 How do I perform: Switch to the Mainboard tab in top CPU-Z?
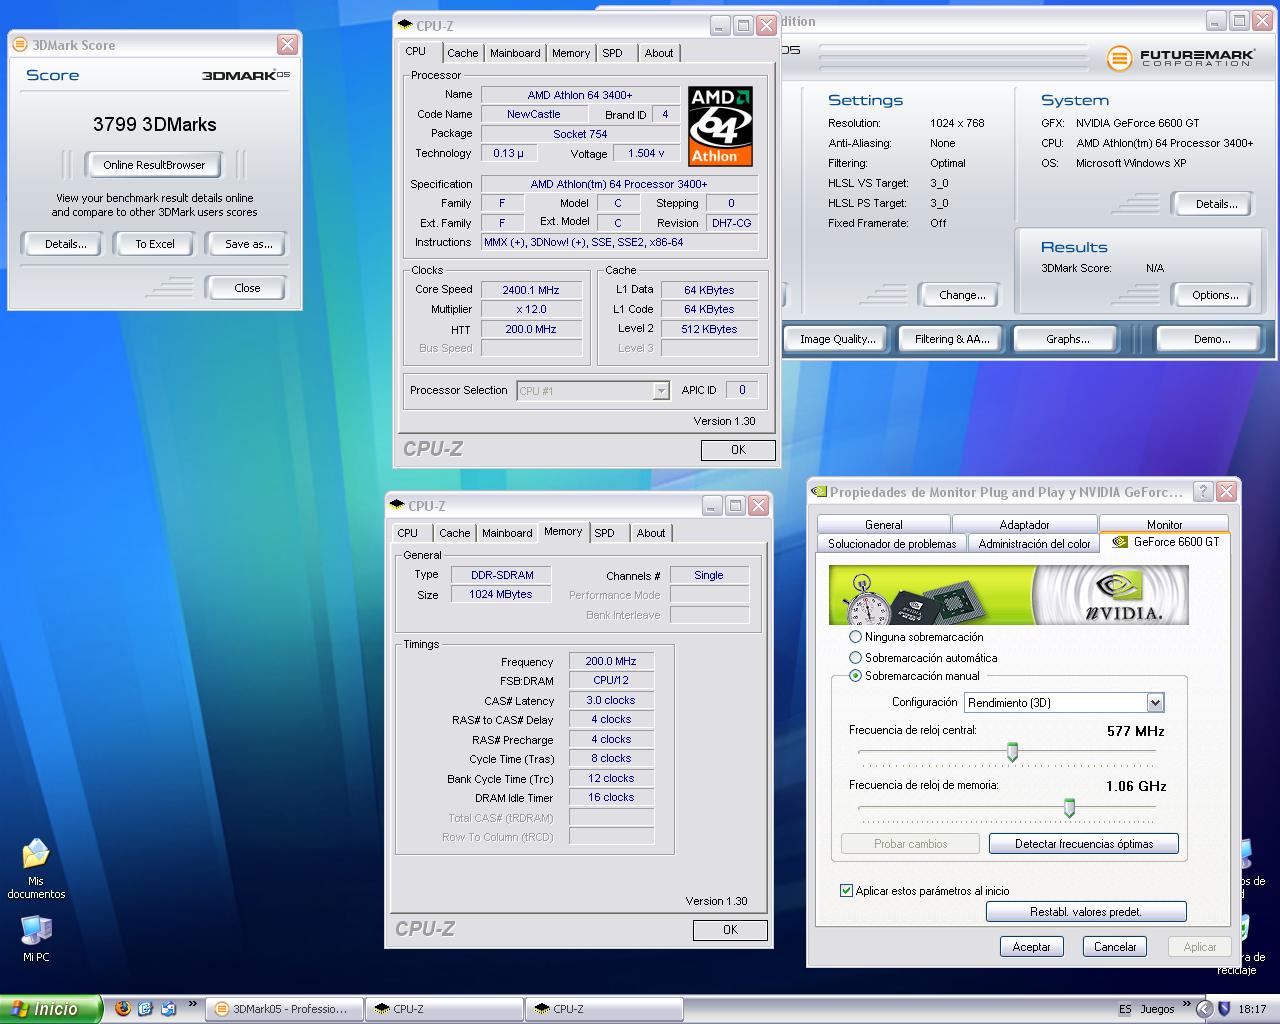515,53
